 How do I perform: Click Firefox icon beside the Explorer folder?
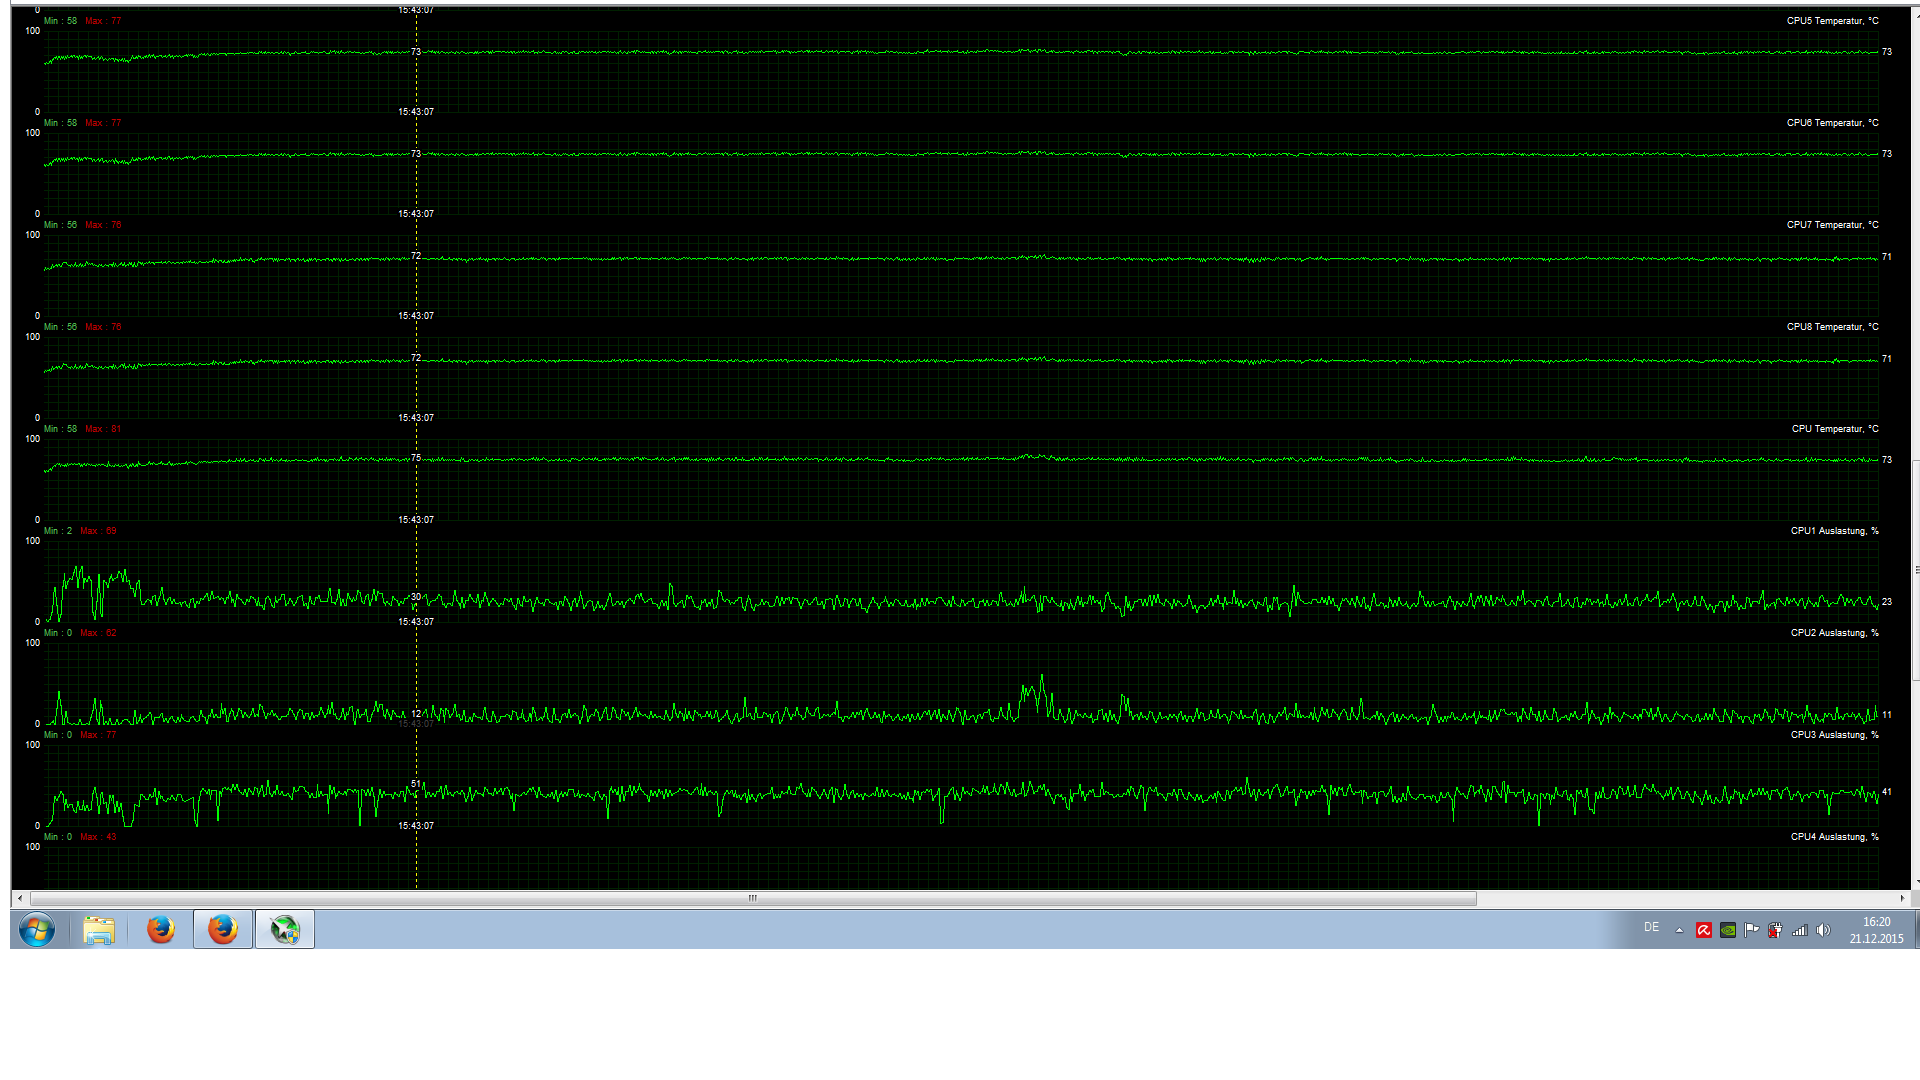click(161, 930)
